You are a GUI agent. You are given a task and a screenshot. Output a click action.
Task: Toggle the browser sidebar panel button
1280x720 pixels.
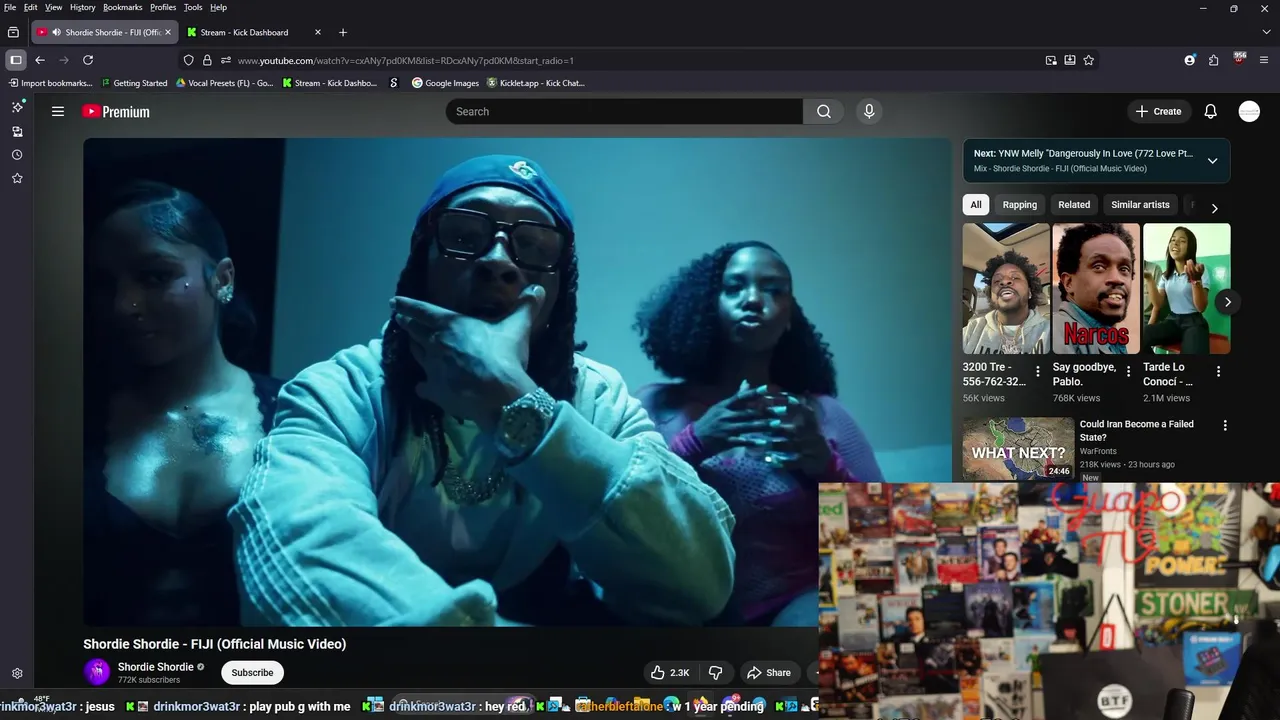16,60
